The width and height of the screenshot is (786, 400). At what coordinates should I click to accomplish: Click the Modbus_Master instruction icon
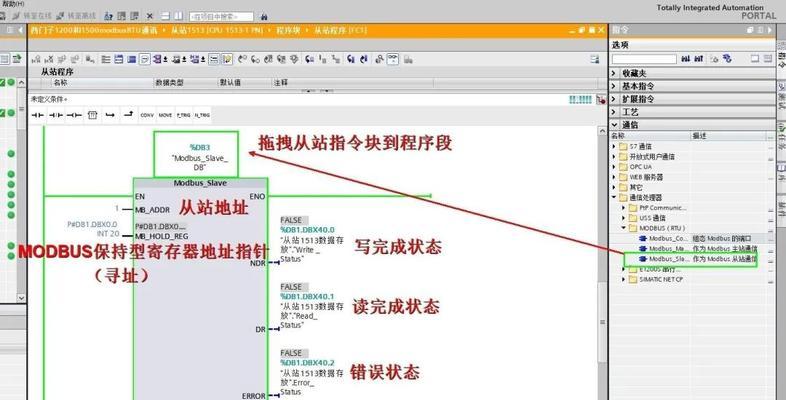point(643,249)
